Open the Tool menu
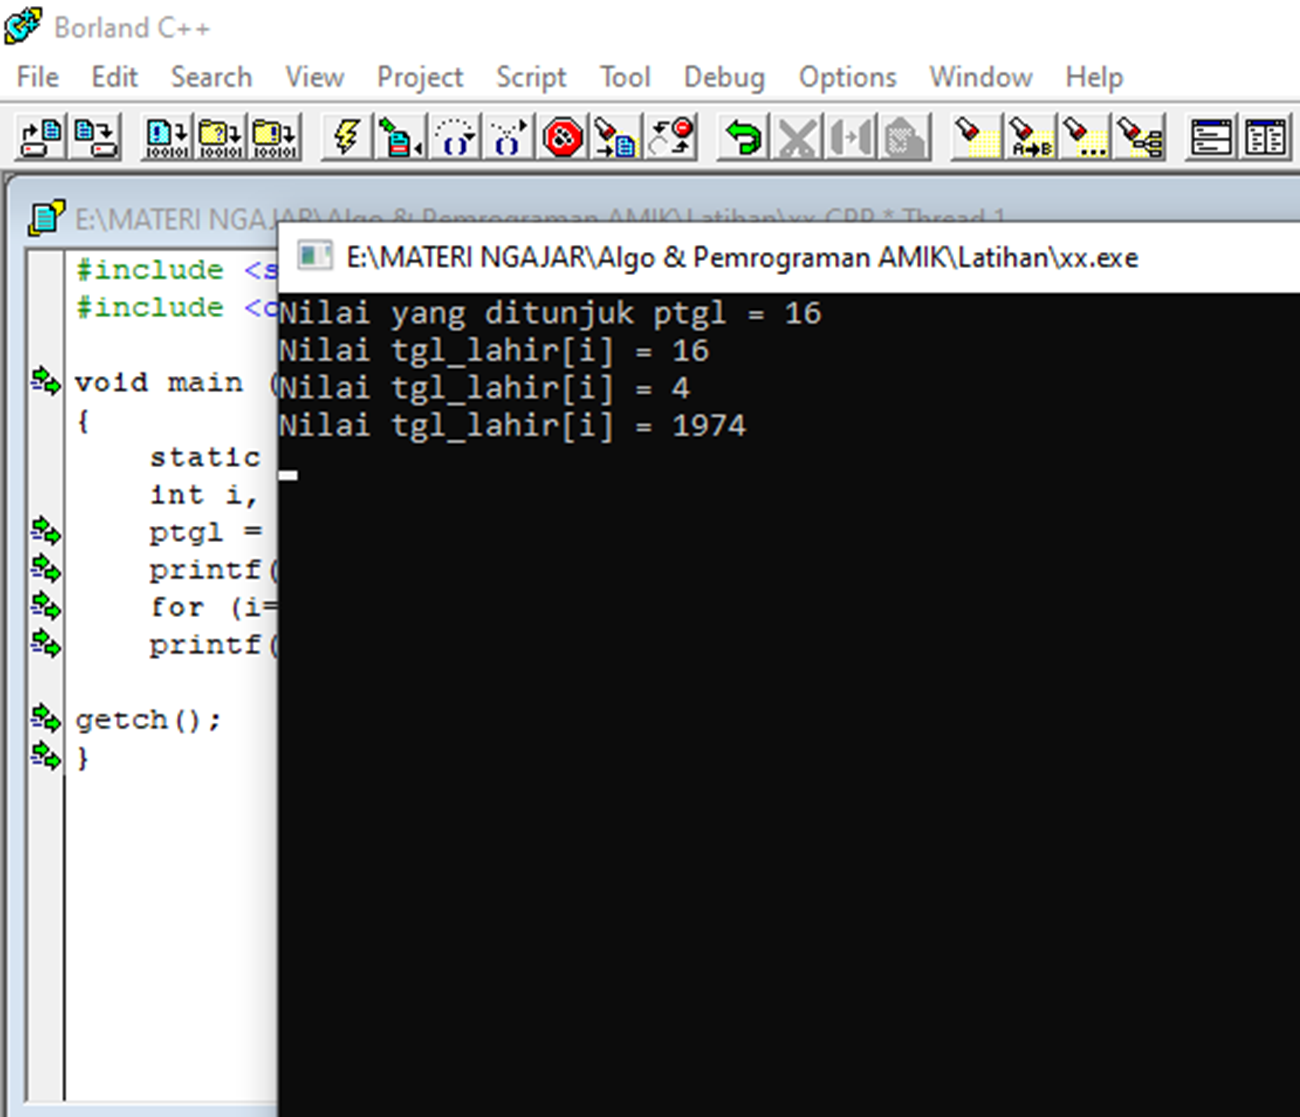The image size is (1300, 1117). (625, 77)
